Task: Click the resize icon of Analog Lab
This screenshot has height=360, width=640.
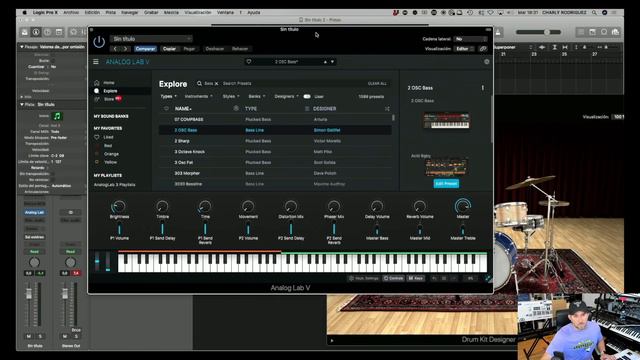Action: click(x=488, y=278)
